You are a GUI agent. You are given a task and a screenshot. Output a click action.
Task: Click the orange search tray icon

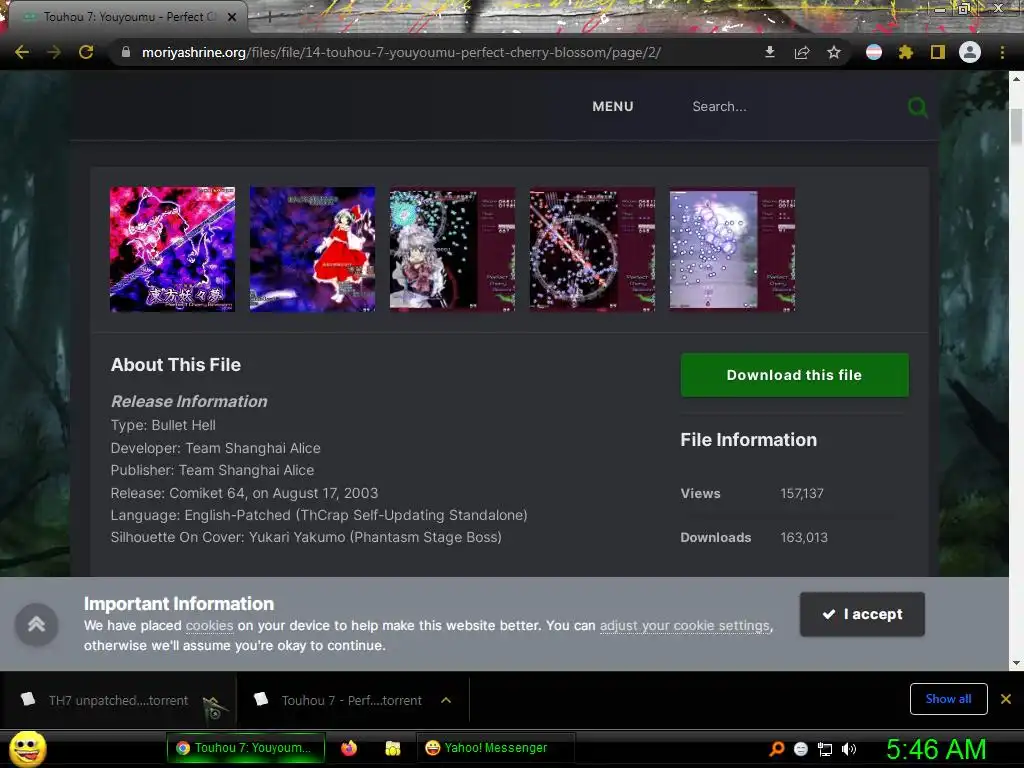pyautogui.click(x=776, y=749)
